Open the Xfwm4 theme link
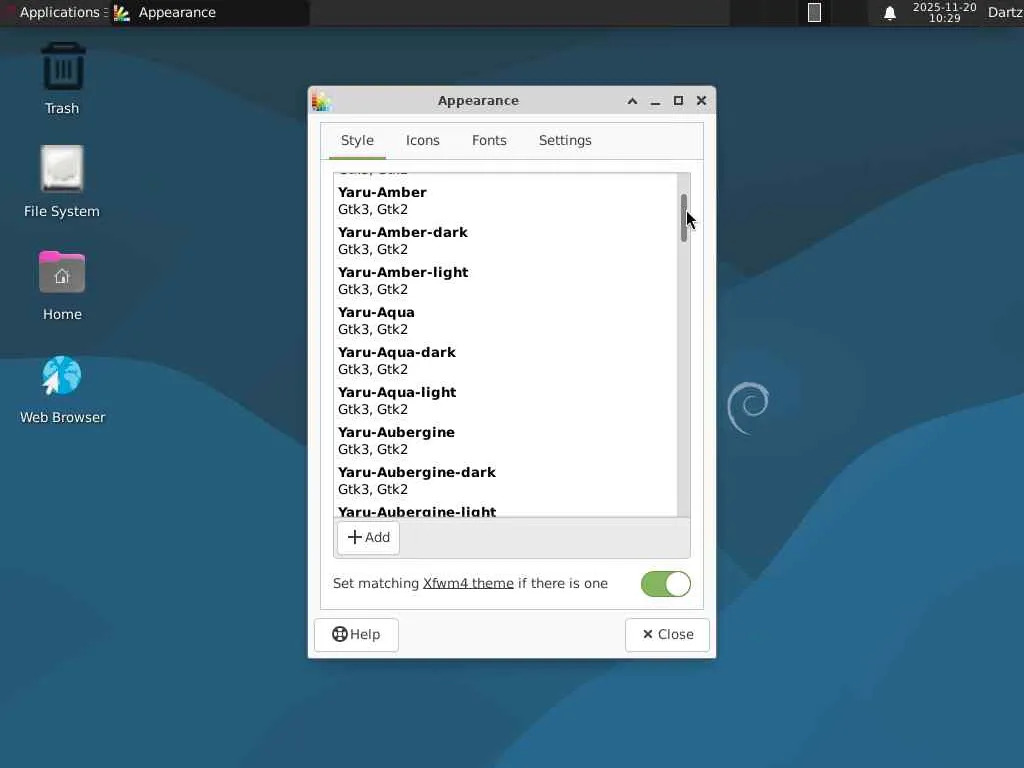The height and width of the screenshot is (768, 1024). click(x=468, y=583)
